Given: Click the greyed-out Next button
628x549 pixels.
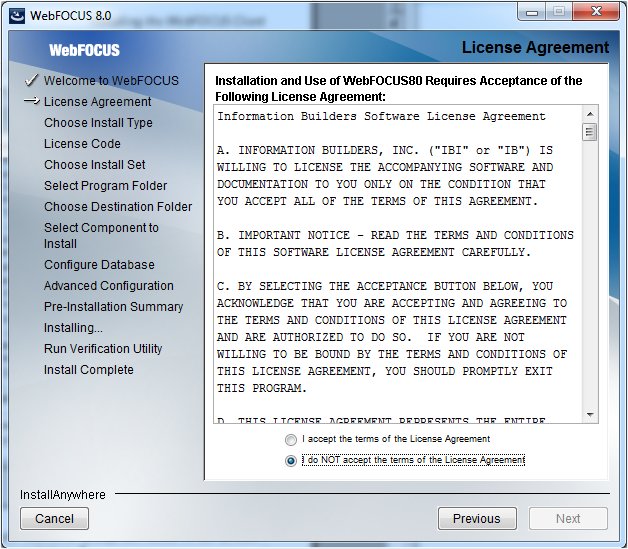Looking at the screenshot, I should point(568,519).
